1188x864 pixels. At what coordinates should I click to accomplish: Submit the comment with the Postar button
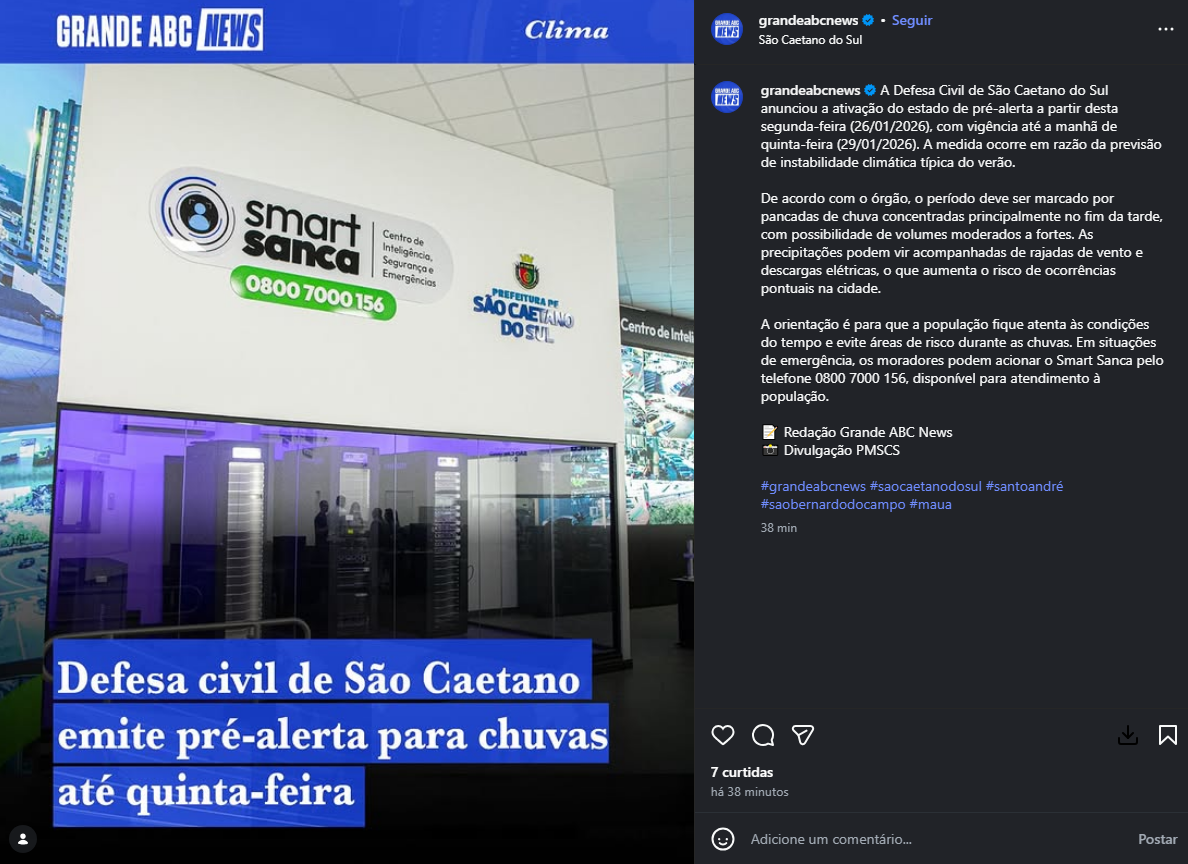click(x=1157, y=839)
